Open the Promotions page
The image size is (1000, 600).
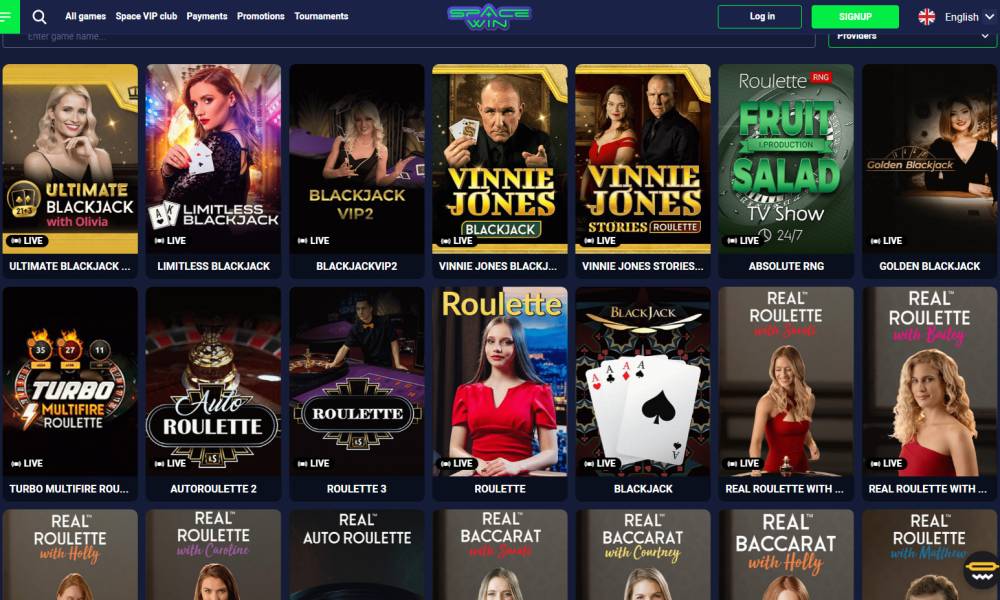260,16
